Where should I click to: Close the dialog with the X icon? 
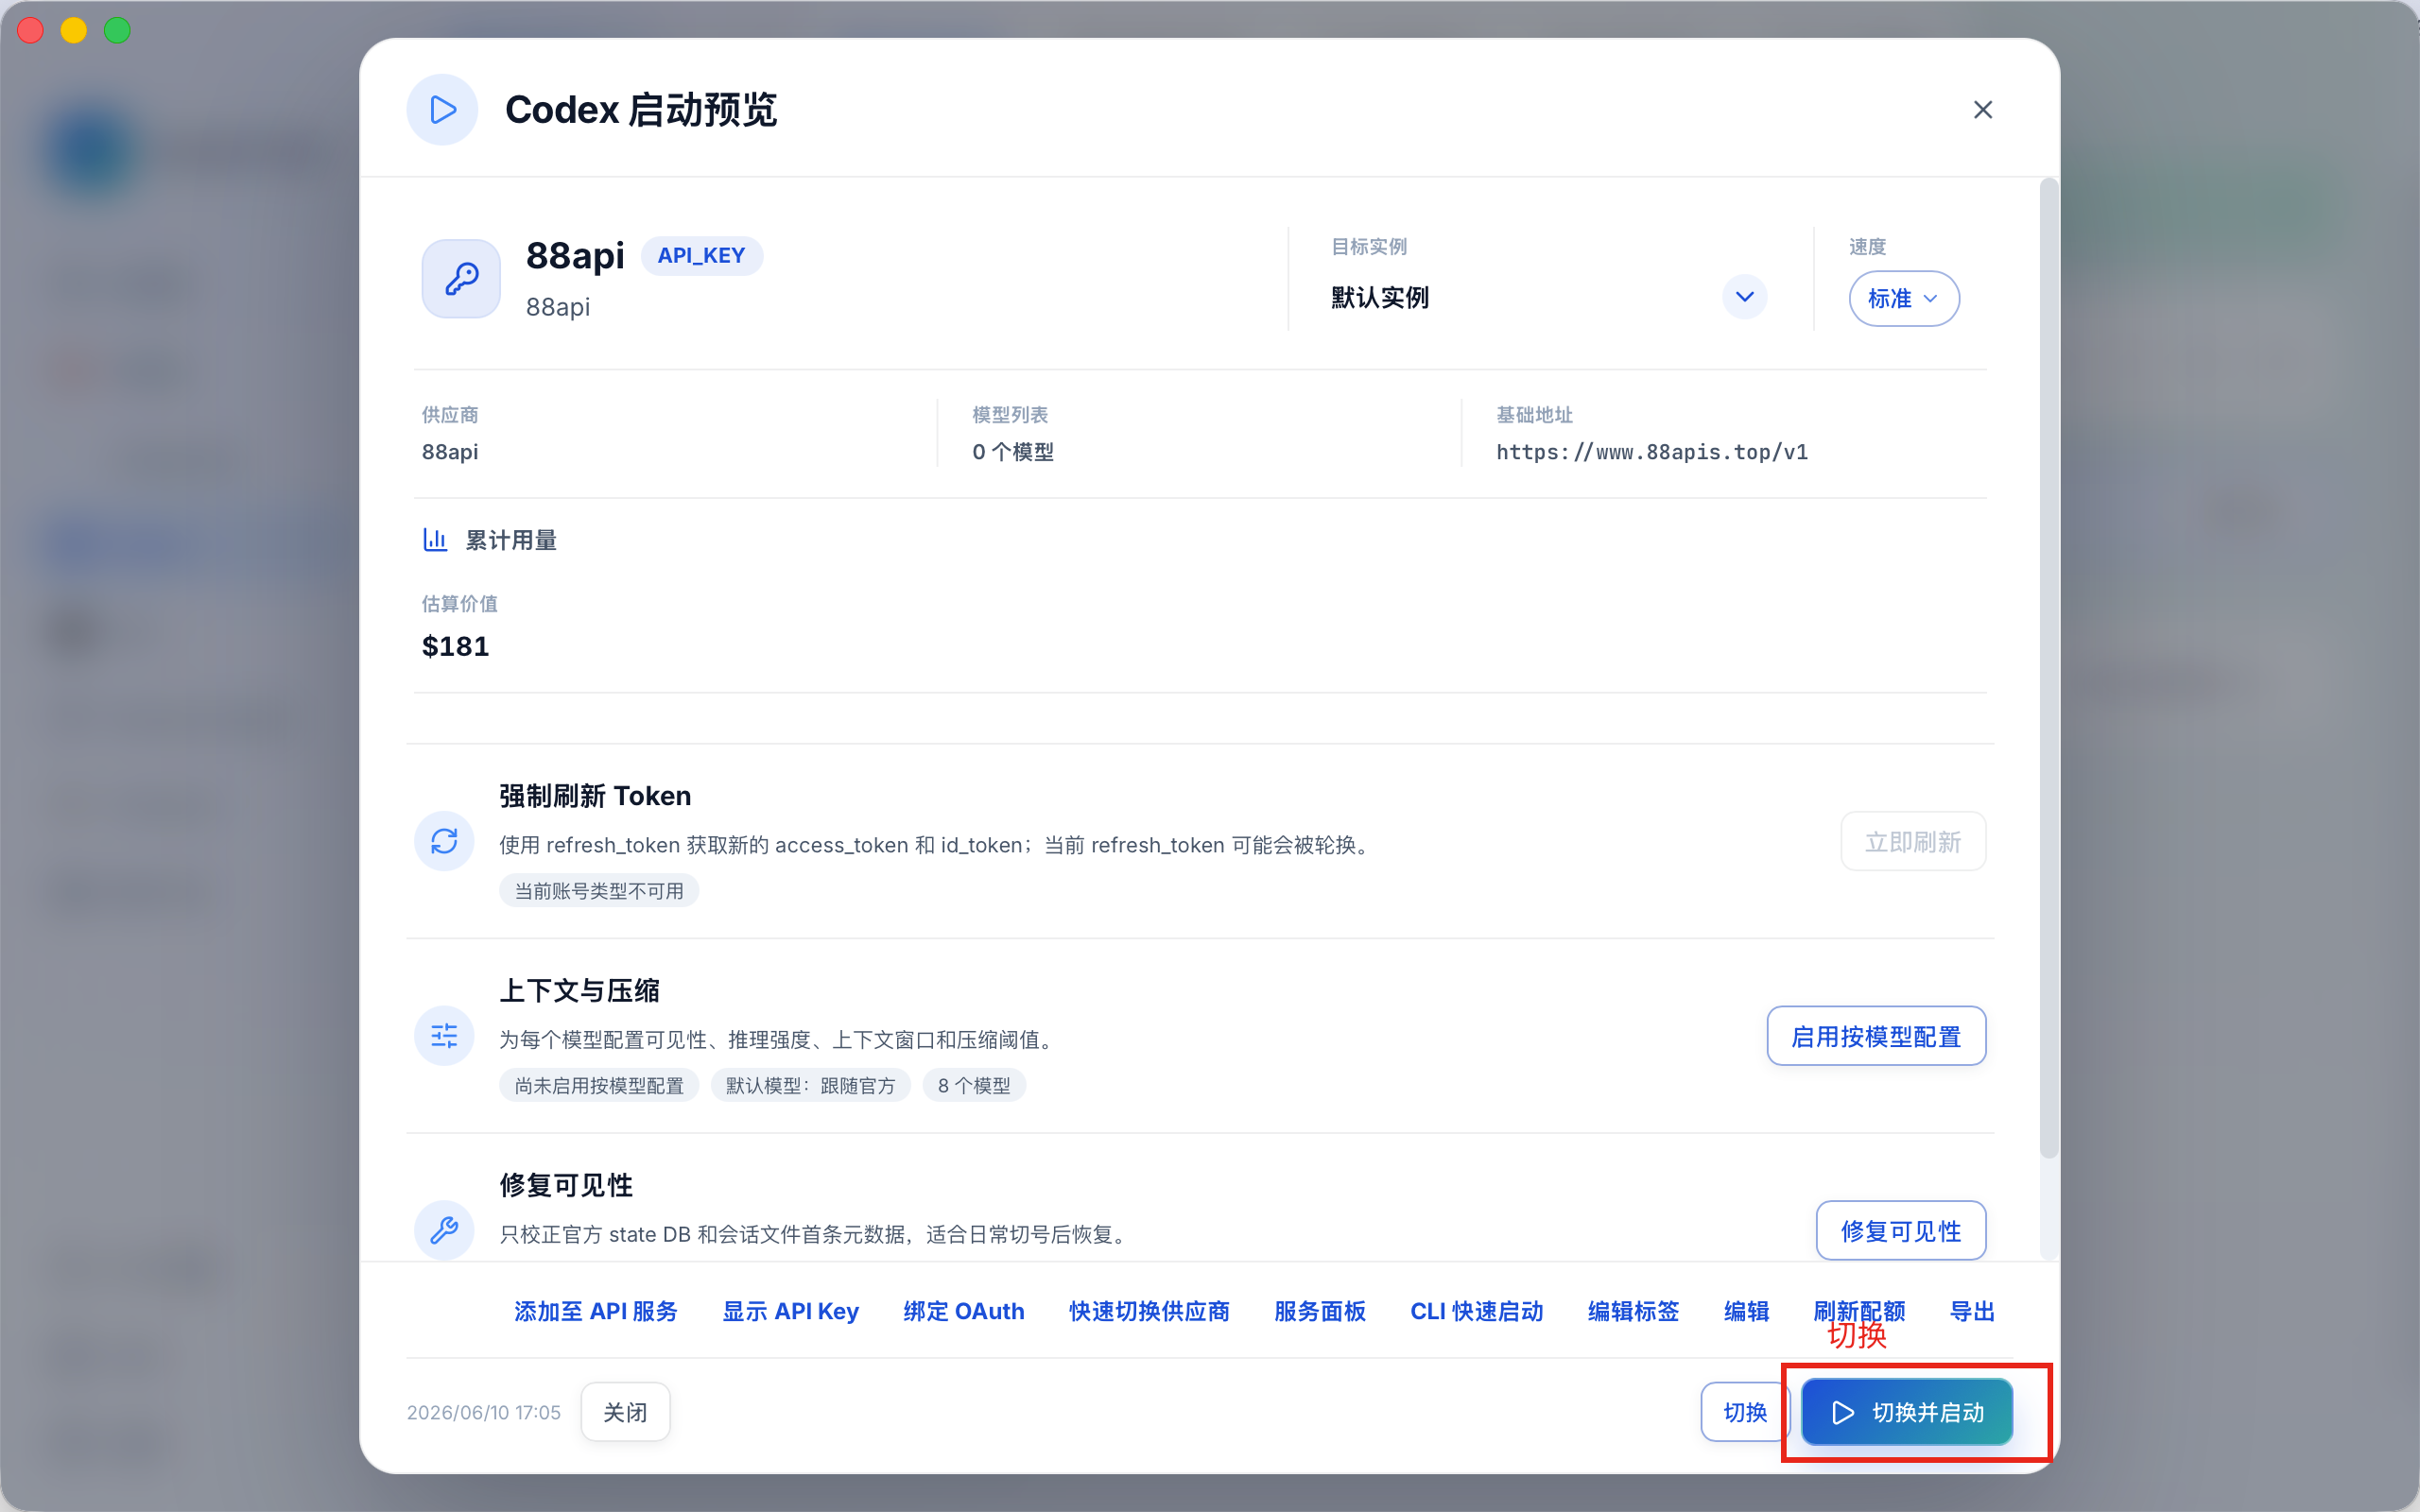1982,110
